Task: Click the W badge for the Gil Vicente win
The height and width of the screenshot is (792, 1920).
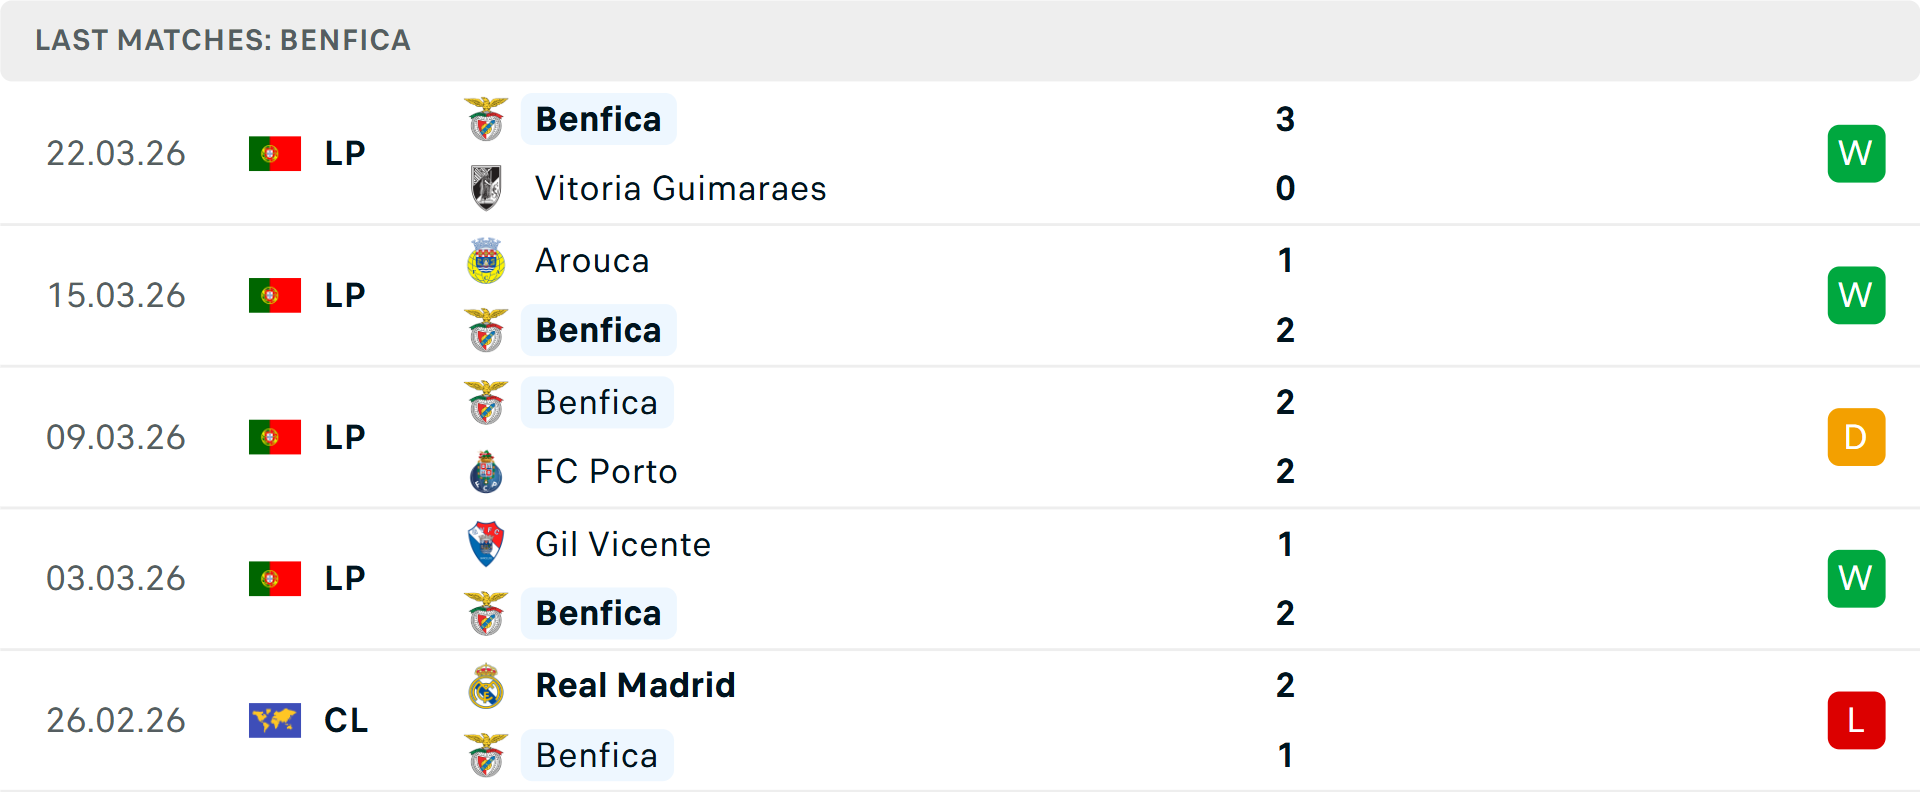Action: (x=1856, y=578)
